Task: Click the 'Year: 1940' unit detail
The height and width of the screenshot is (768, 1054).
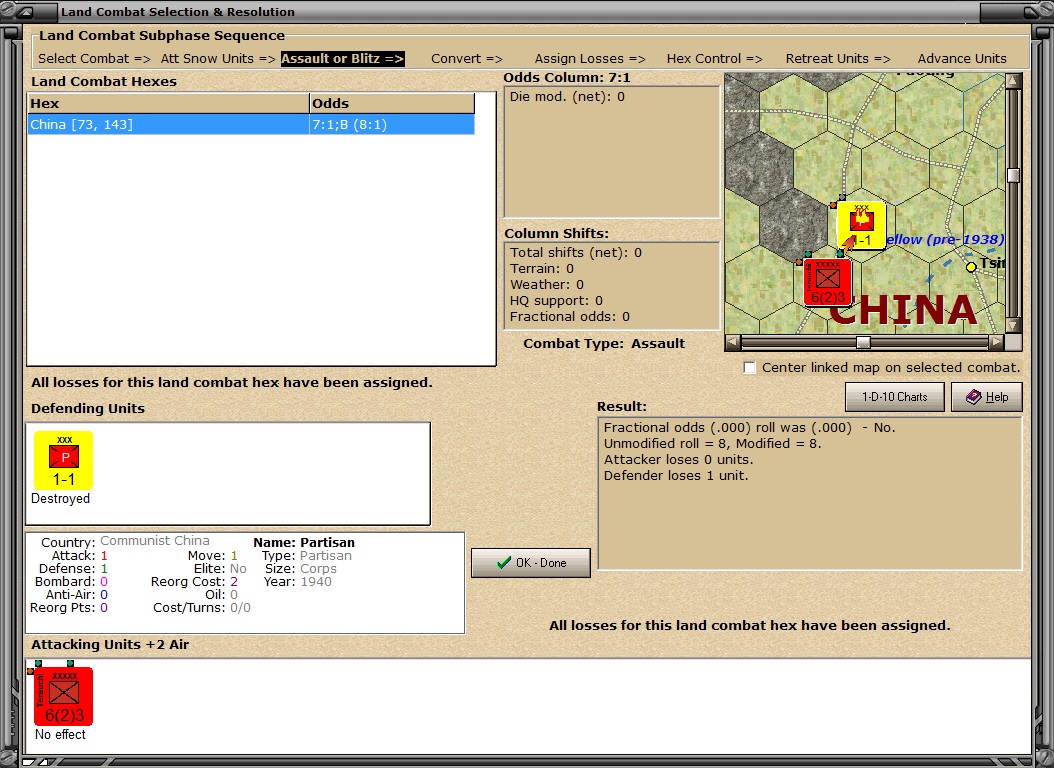Action: [298, 581]
